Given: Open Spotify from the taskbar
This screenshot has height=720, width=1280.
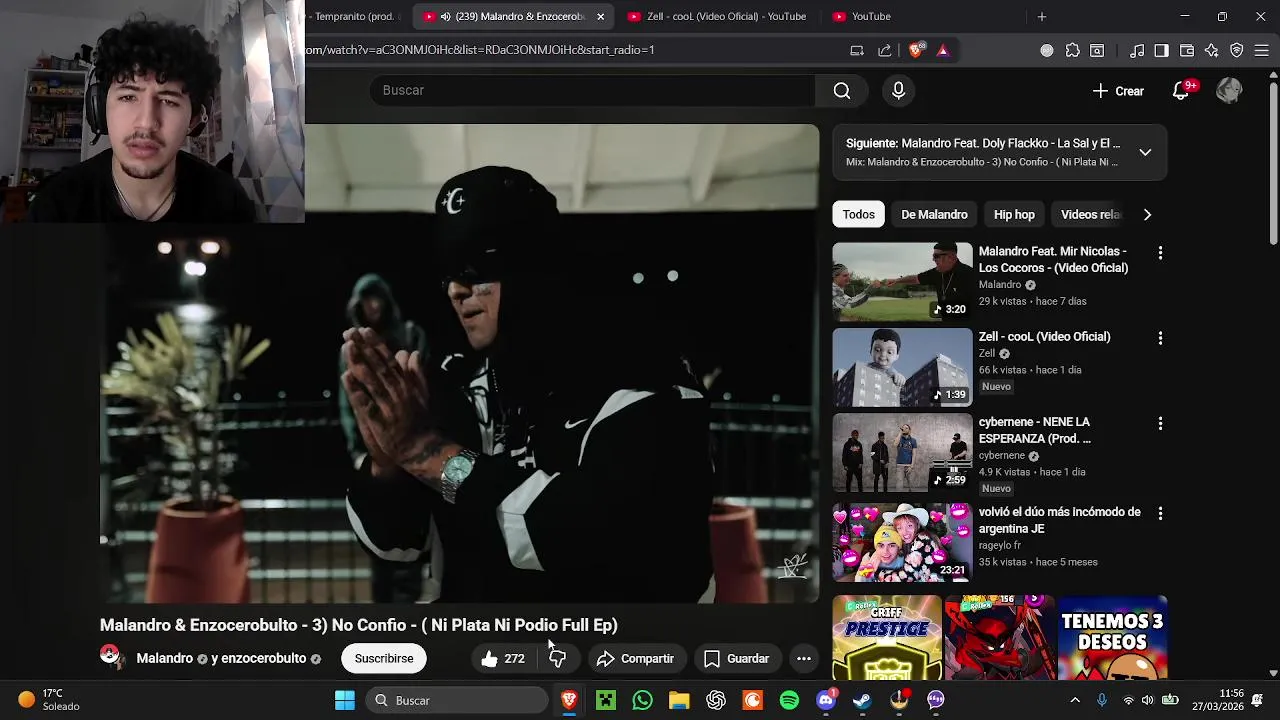Looking at the screenshot, I should [789, 701].
